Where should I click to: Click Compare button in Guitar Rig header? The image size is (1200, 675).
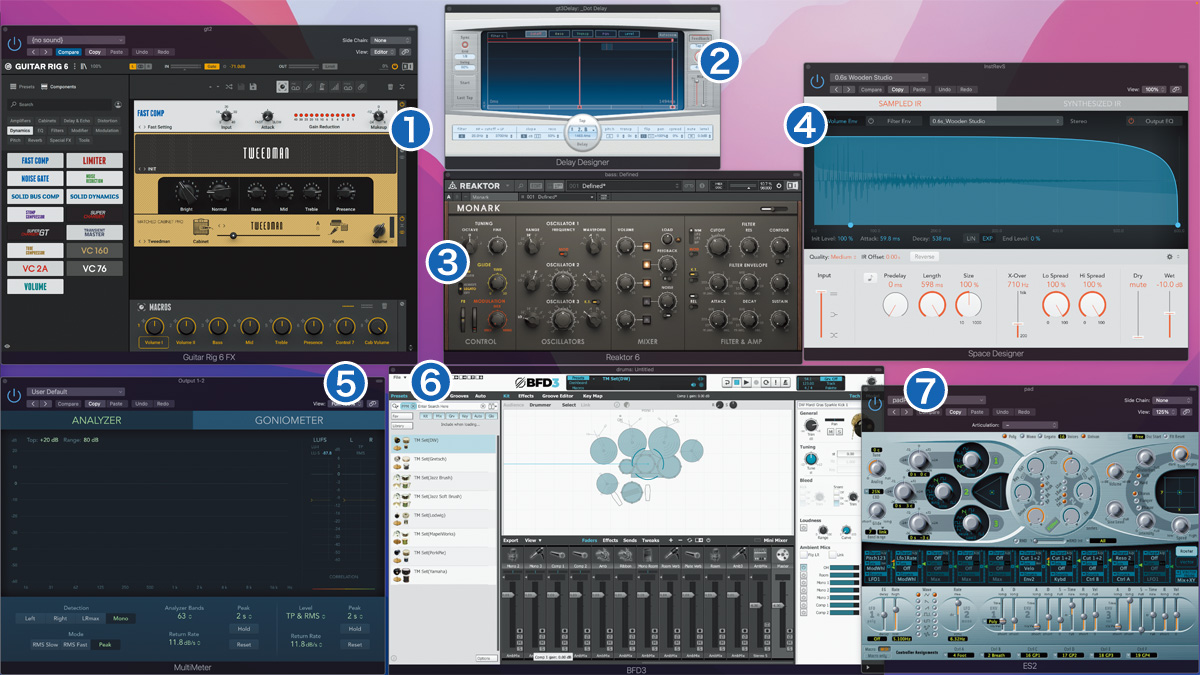(68, 52)
